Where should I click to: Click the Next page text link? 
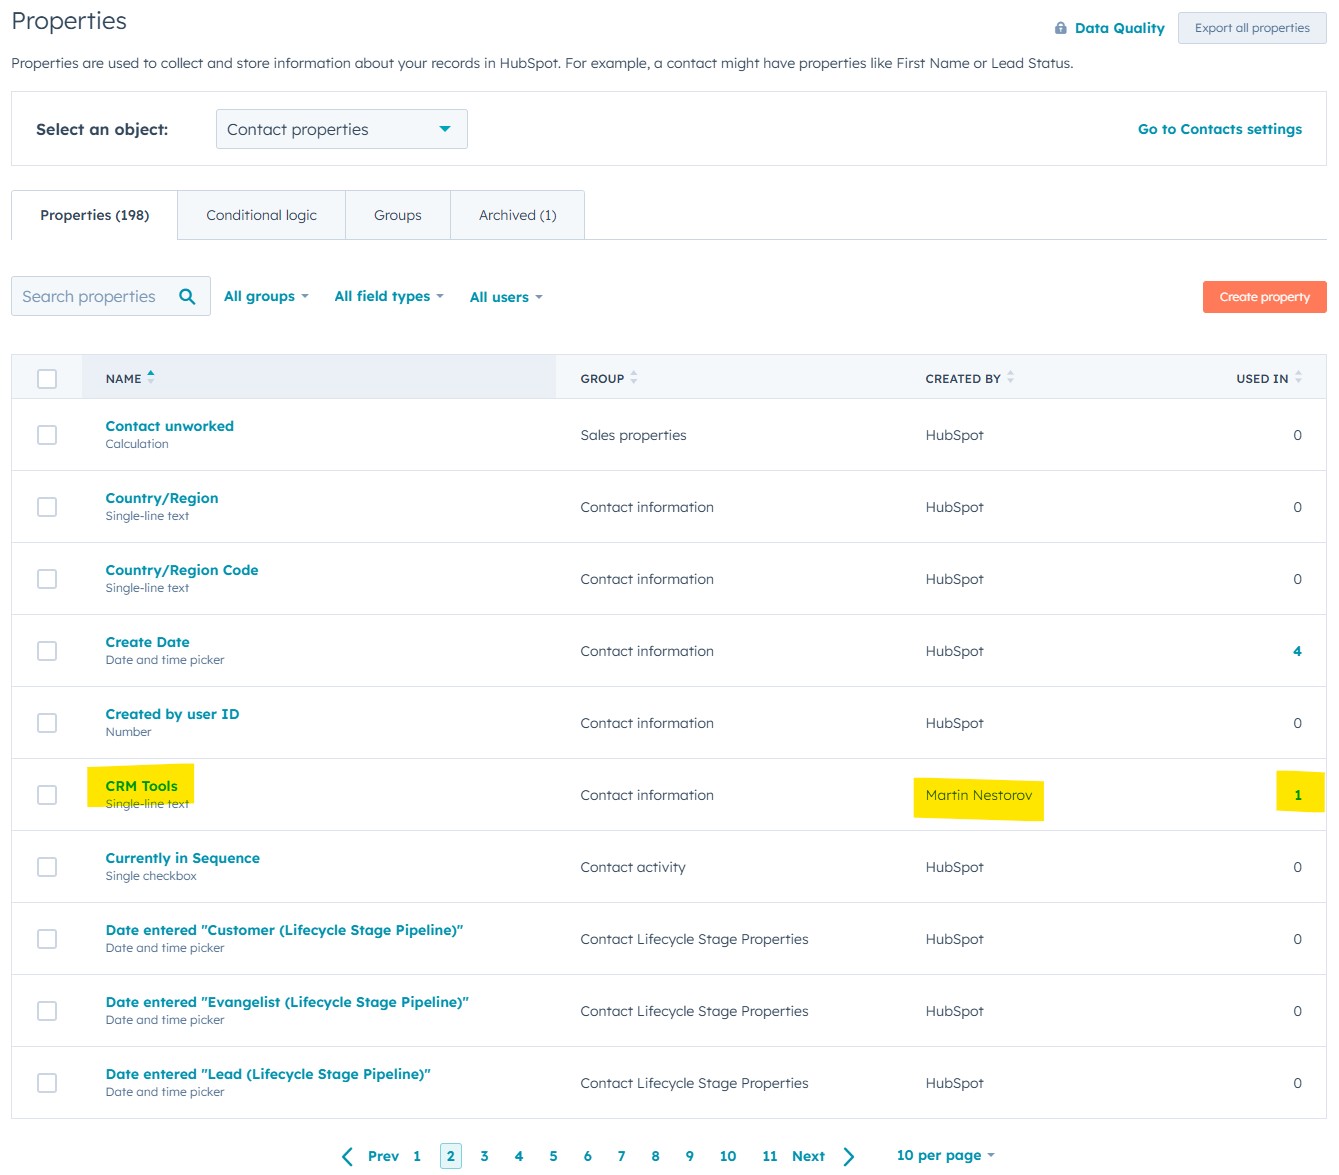808,1156
